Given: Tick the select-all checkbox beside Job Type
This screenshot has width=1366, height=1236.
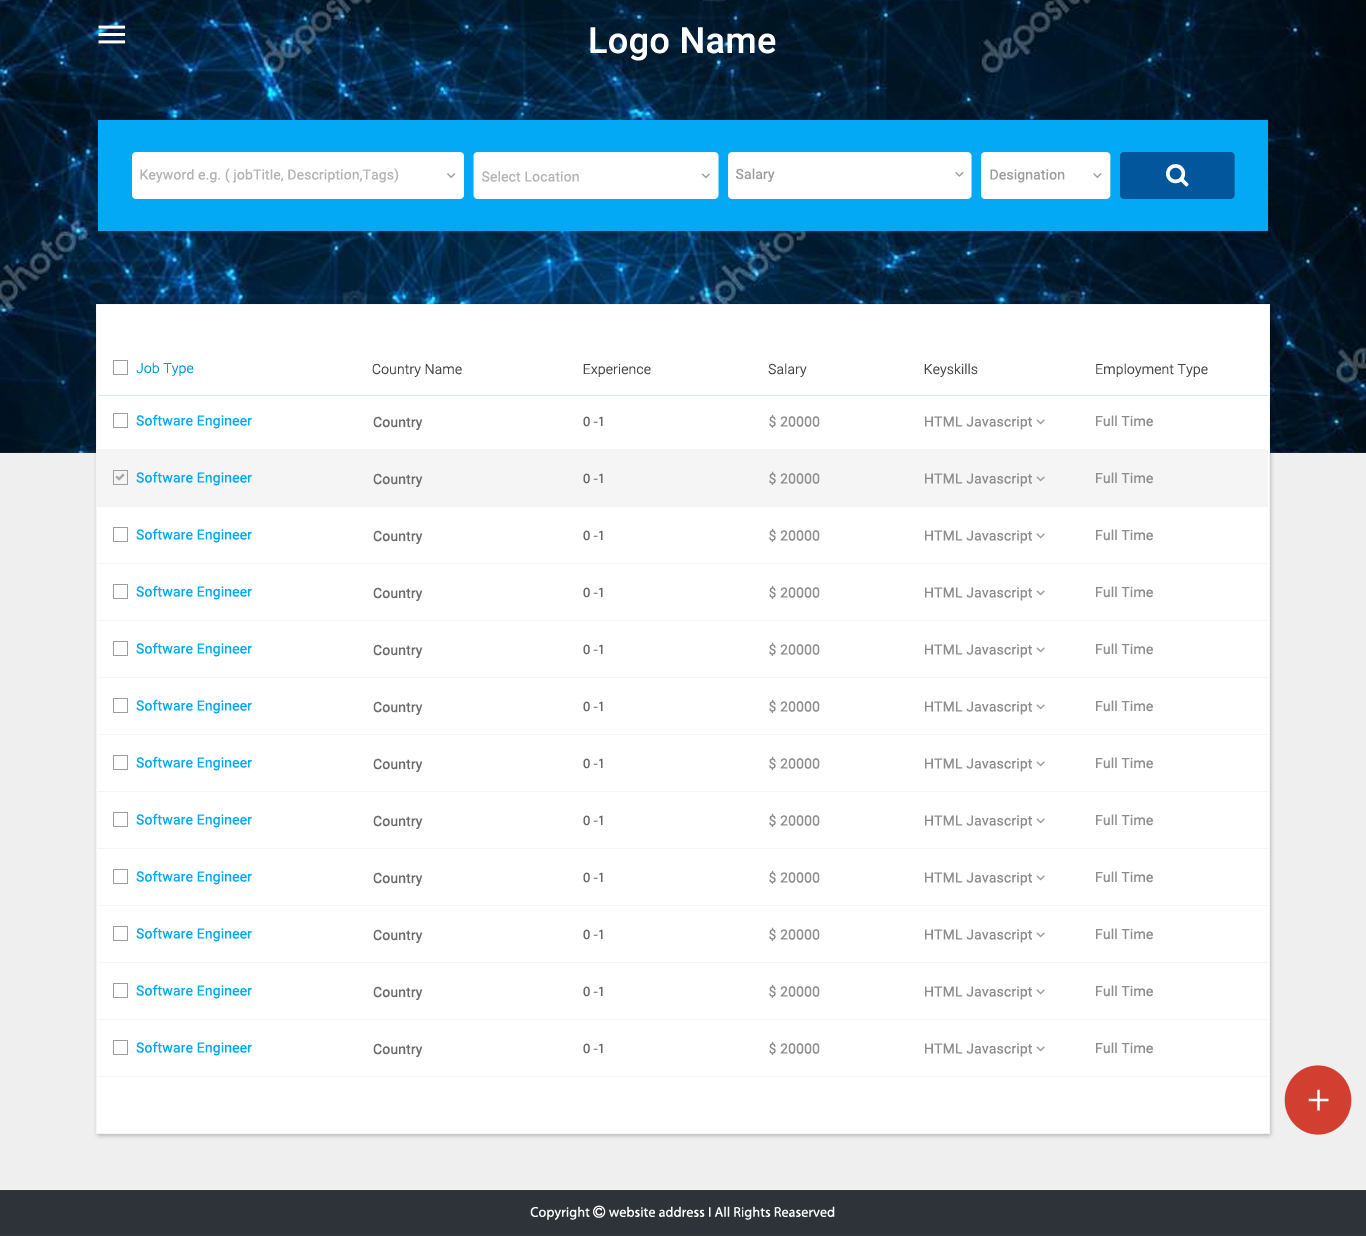Looking at the screenshot, I should point(121,368).
